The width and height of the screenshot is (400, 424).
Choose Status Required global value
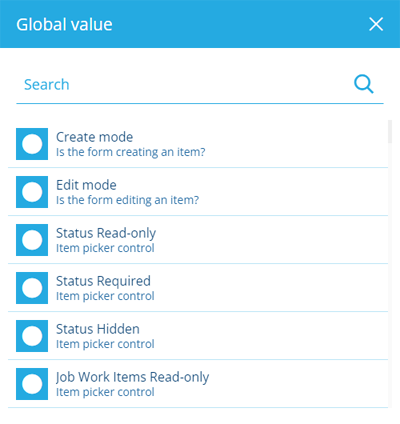point(198,288)
